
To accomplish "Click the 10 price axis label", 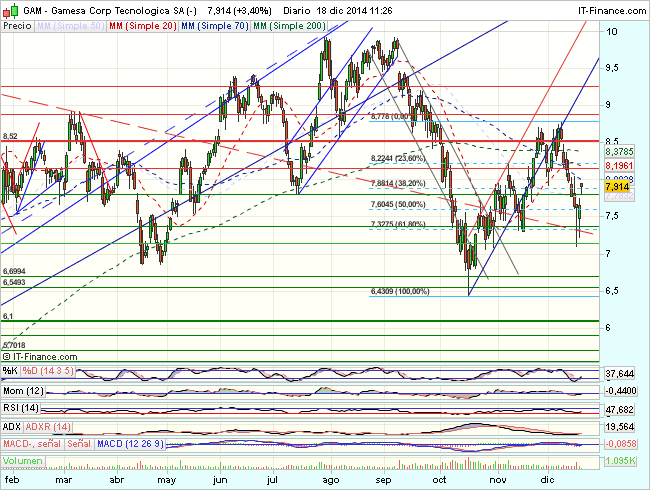I will [x=611, y=32].
